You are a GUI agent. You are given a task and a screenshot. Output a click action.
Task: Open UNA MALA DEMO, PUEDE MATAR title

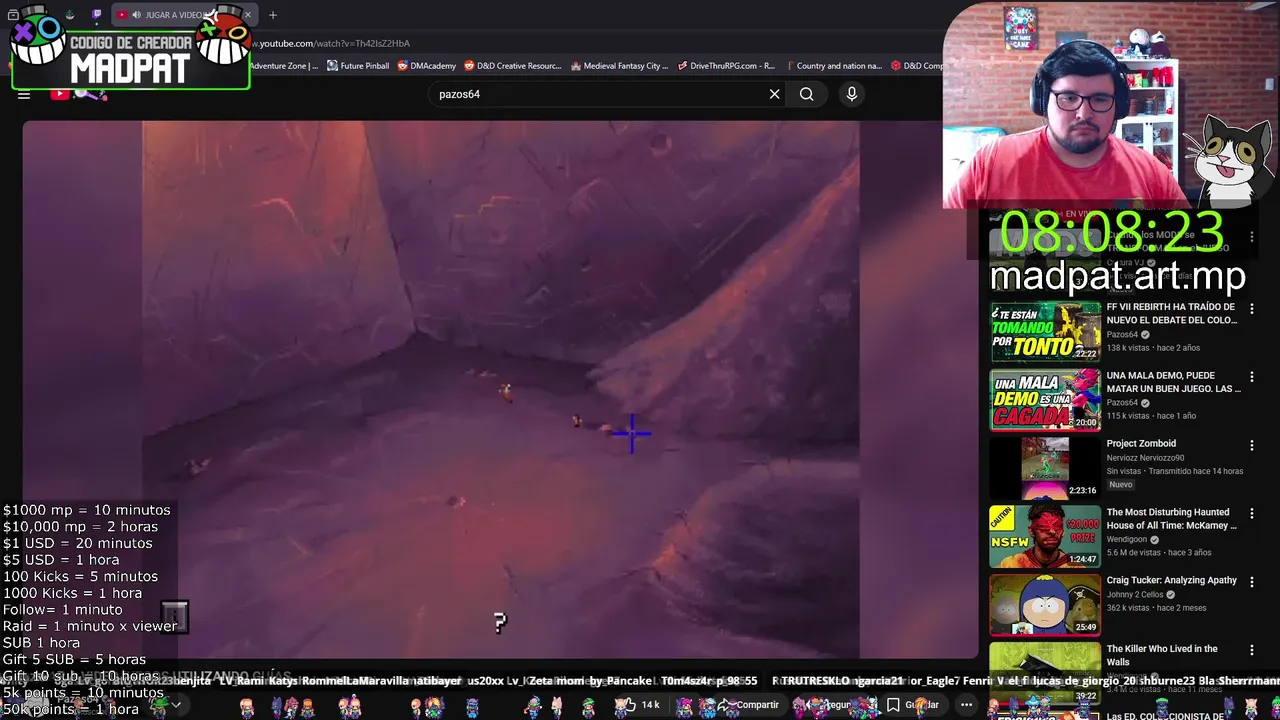(1173, 382)
